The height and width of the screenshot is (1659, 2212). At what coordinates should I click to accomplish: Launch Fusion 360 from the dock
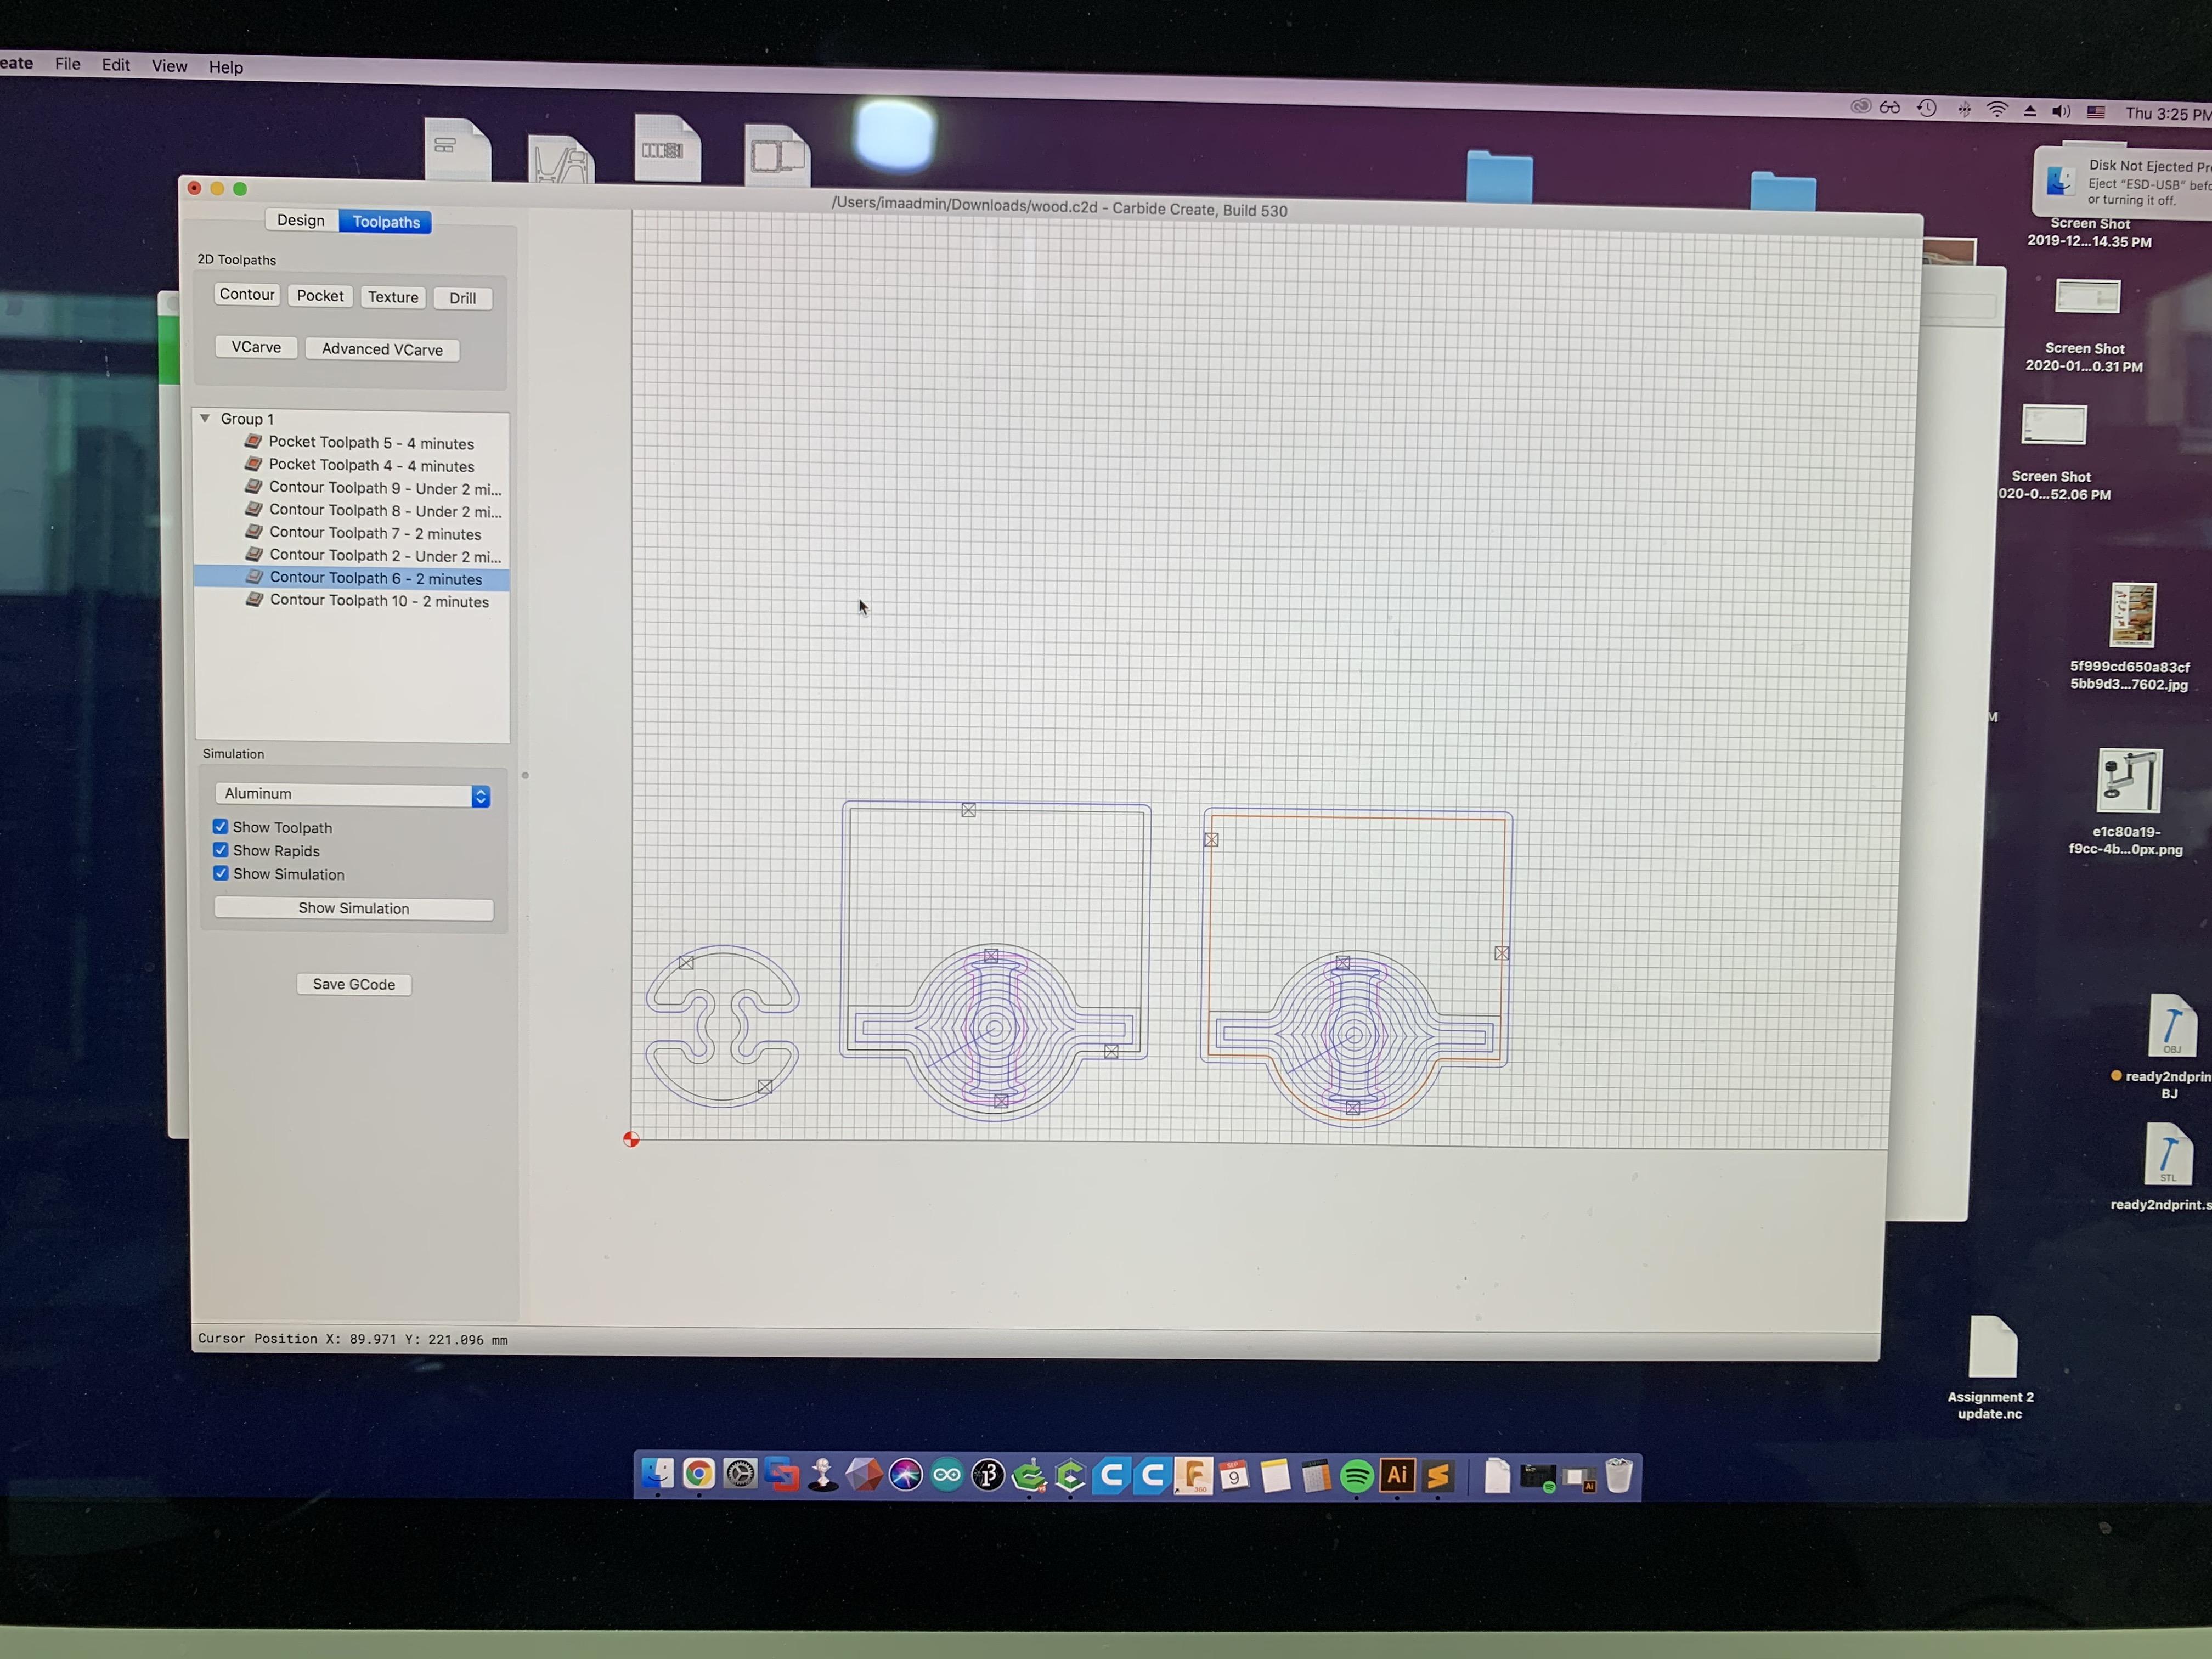[x=1193, y=1476]
